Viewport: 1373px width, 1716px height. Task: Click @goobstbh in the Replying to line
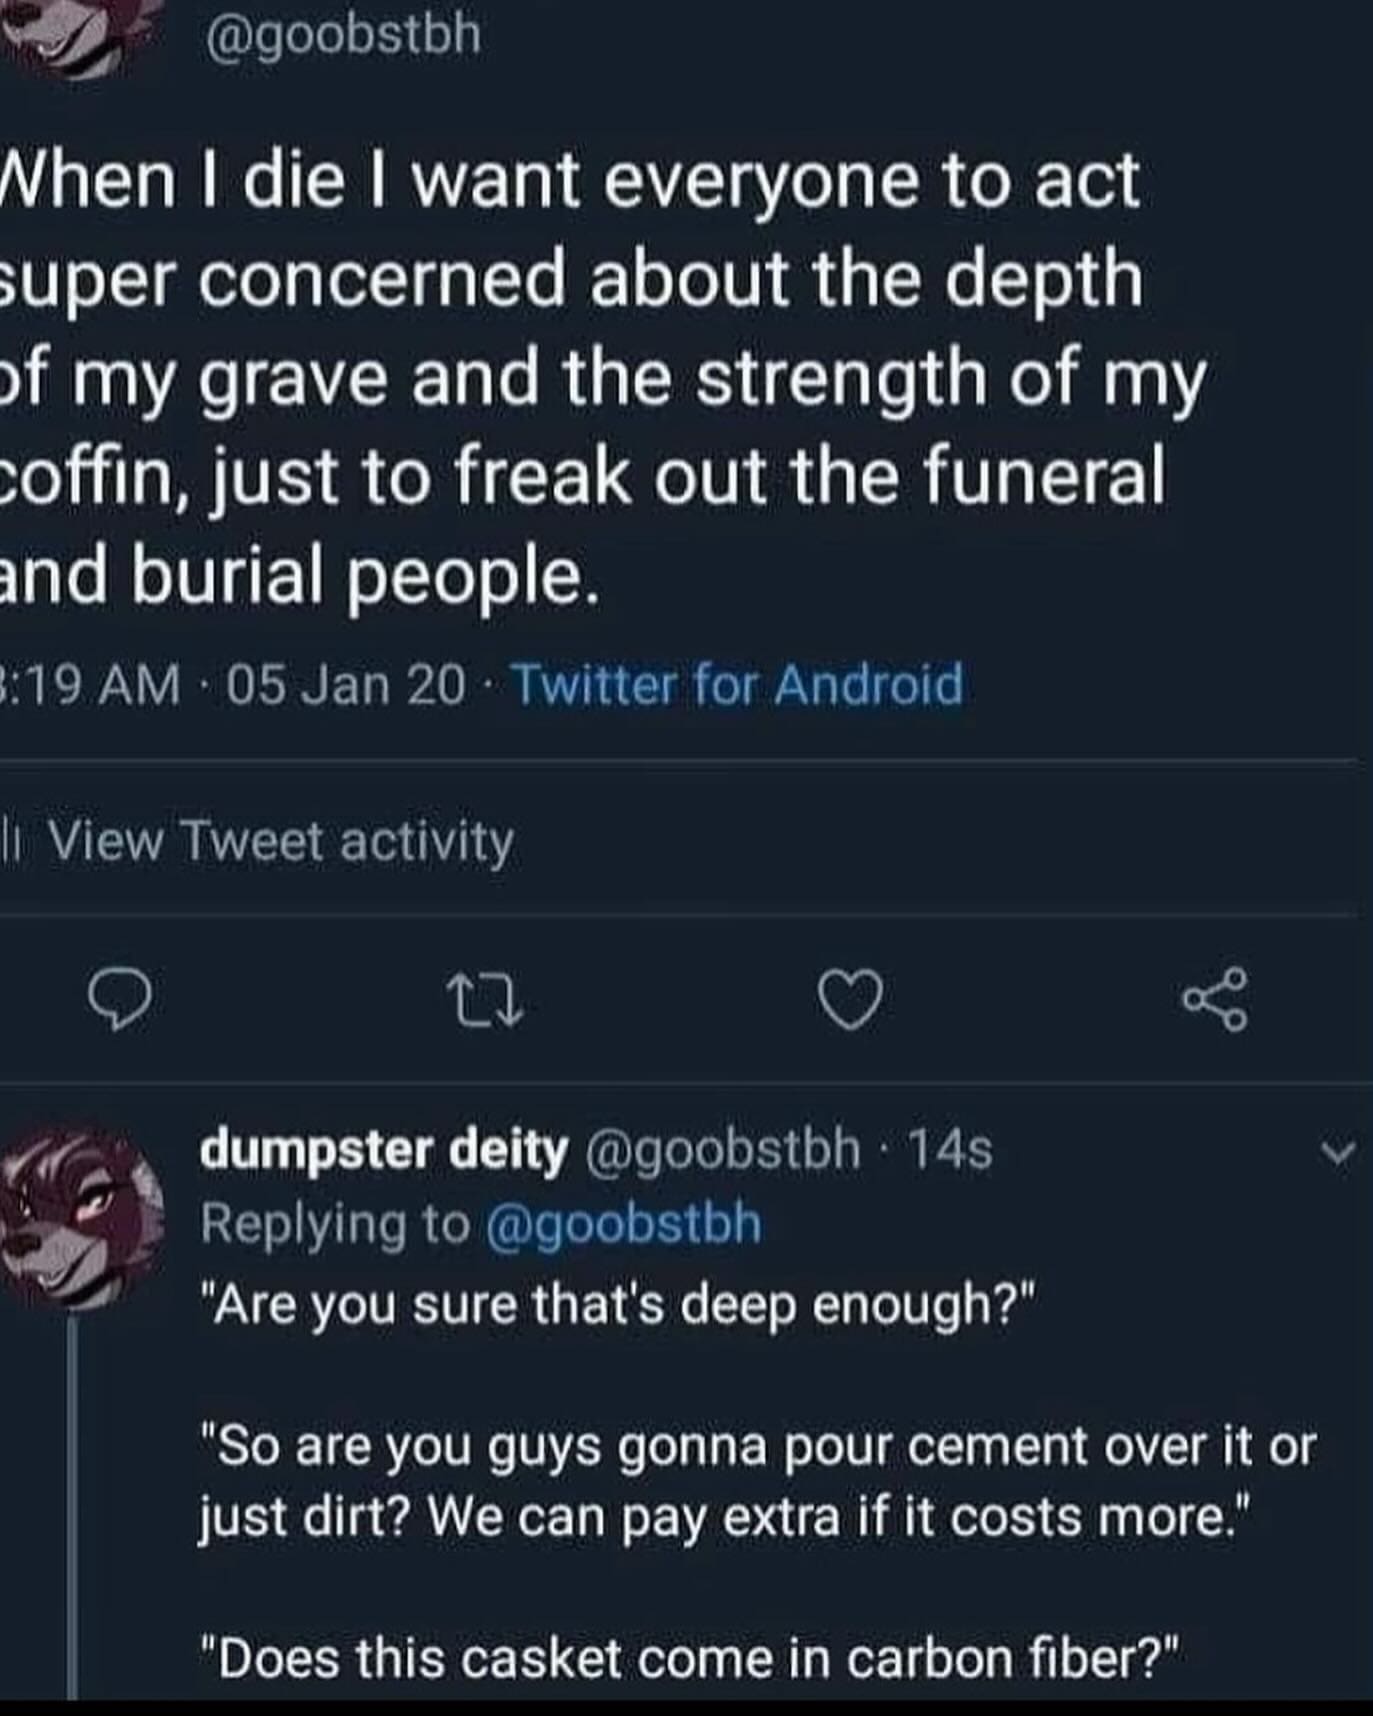point(624,1224)
